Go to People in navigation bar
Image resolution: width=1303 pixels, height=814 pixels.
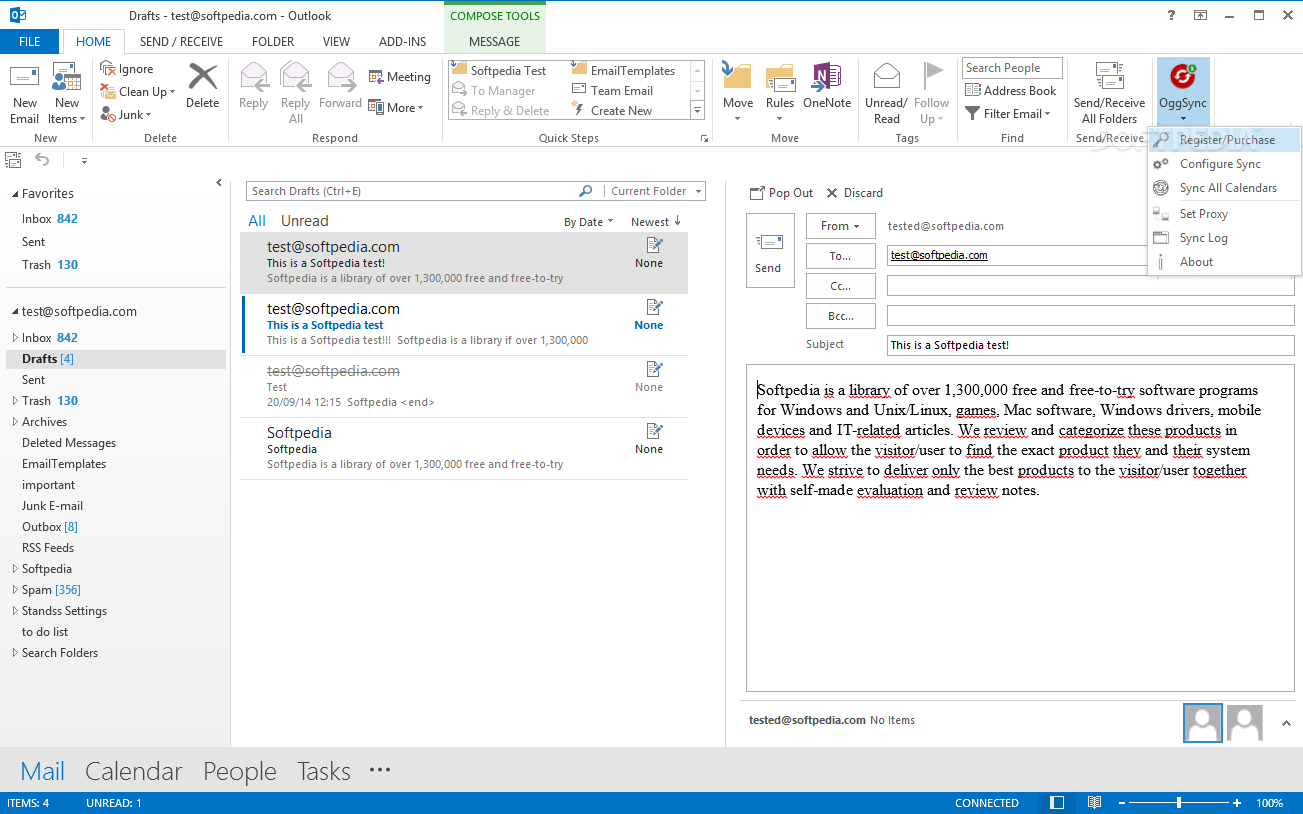(240, 771)
